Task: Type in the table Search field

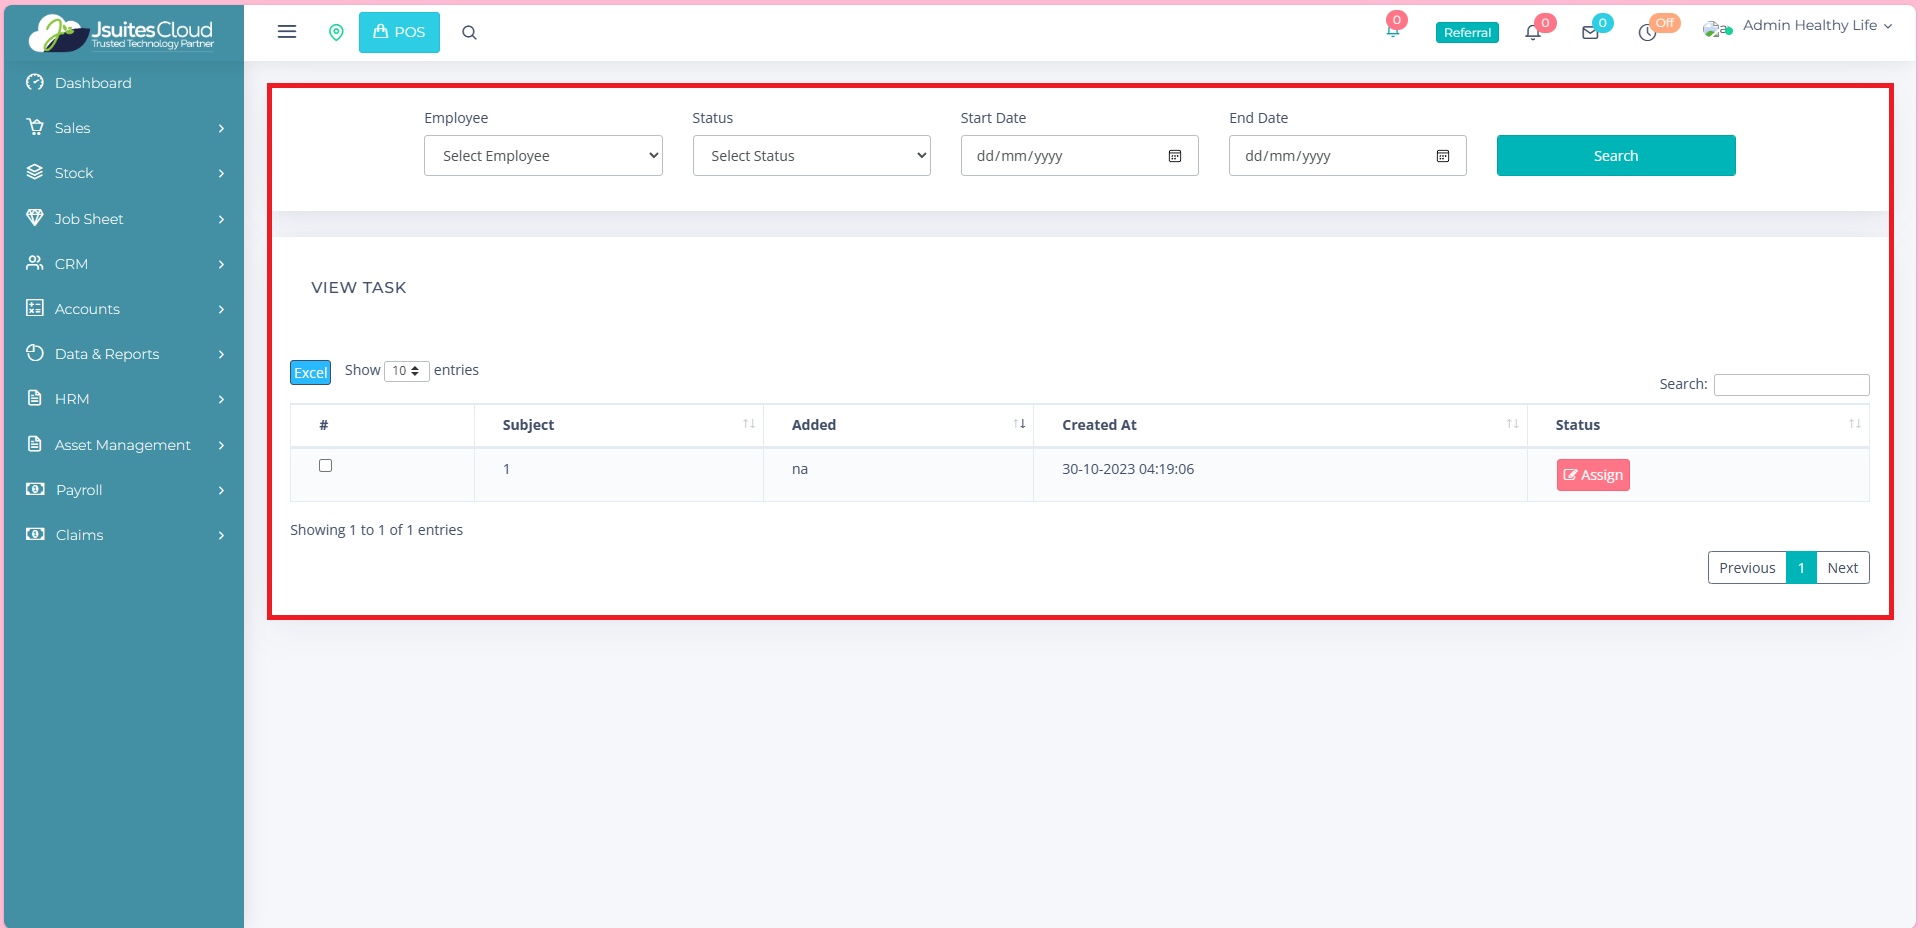Action: click(x=1791, y=385)
